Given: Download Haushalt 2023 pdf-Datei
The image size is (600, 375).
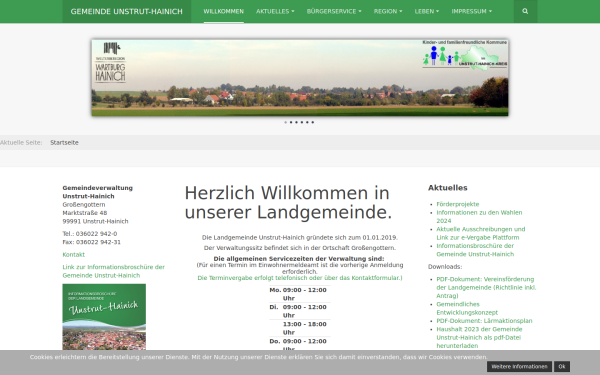Looking at the screenshot, I should [479, 338].
